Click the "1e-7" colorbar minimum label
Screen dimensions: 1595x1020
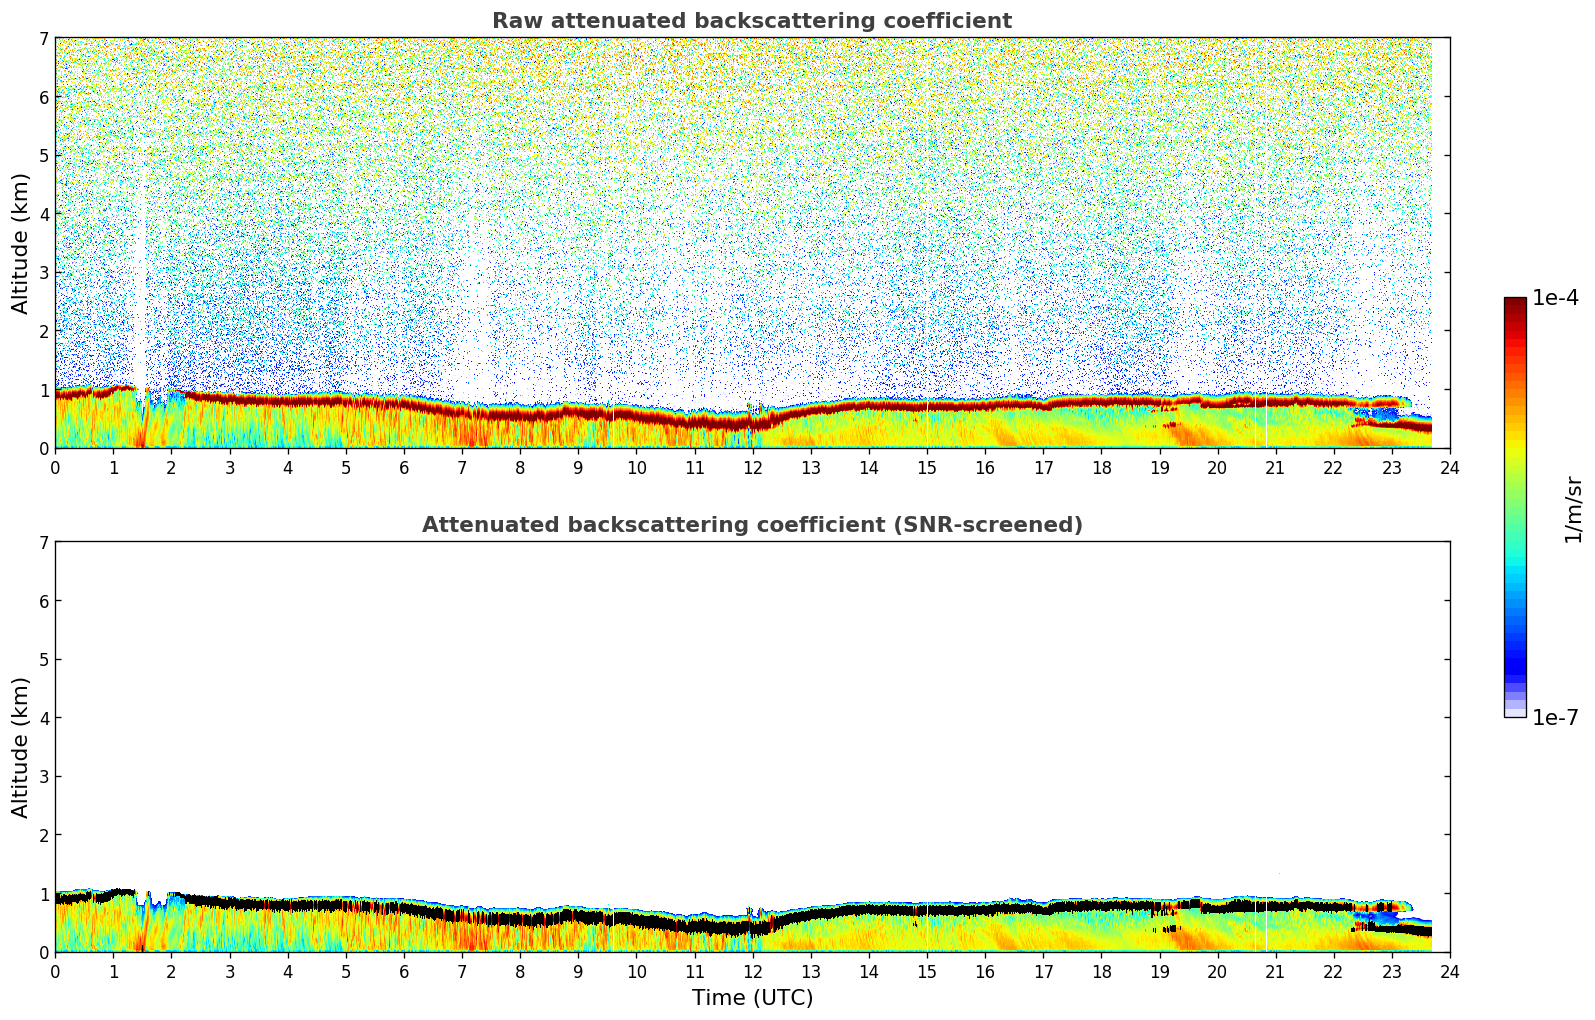tap(1555, 718)
